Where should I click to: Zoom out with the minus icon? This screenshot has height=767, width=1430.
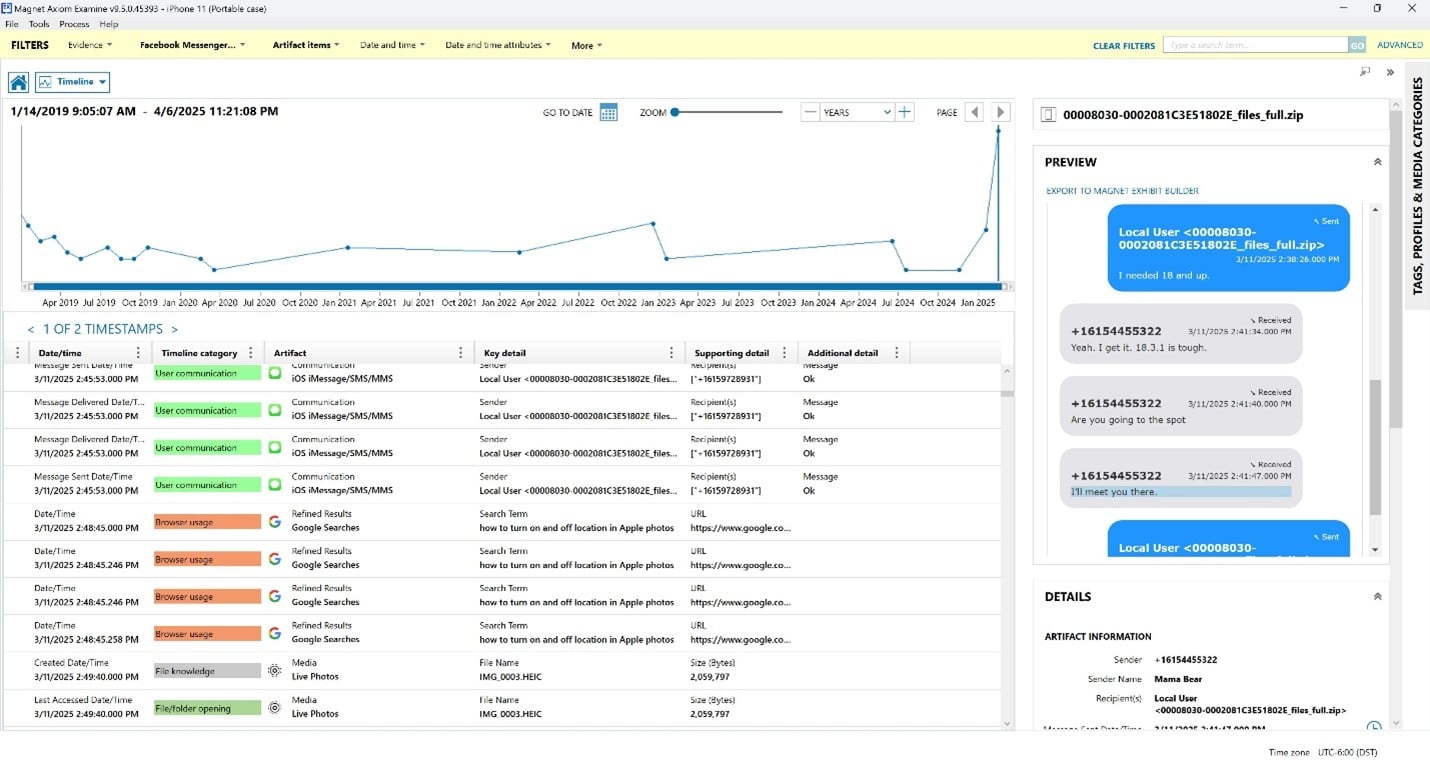[808, 112]
